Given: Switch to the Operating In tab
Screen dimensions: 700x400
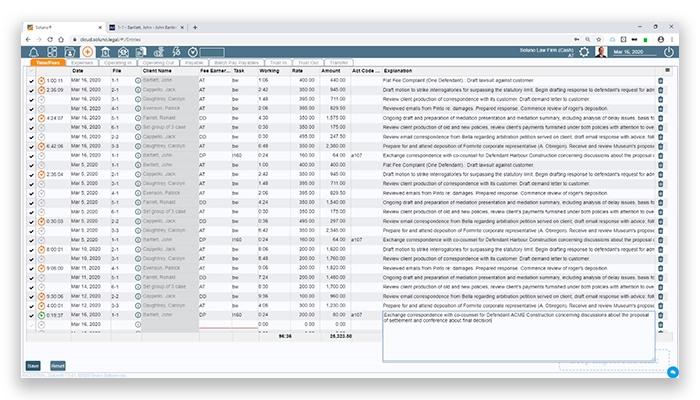Looking at the screenshot, I should [x=118, y=63].
